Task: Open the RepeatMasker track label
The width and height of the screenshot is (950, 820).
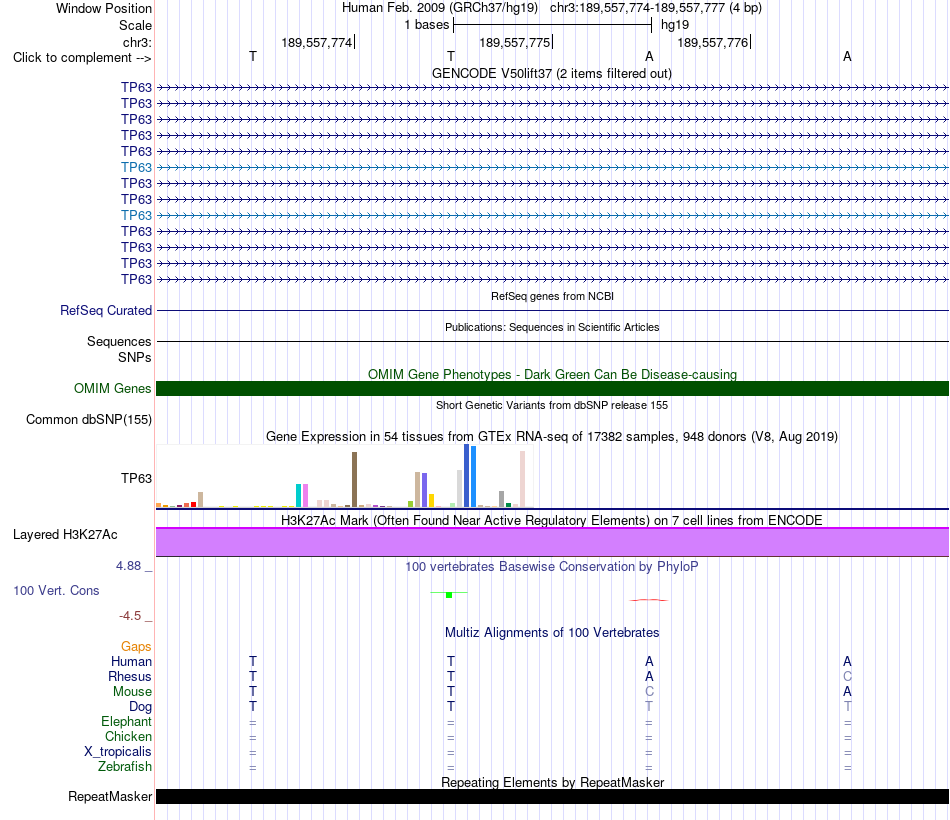Action: [x=110, y=796]
